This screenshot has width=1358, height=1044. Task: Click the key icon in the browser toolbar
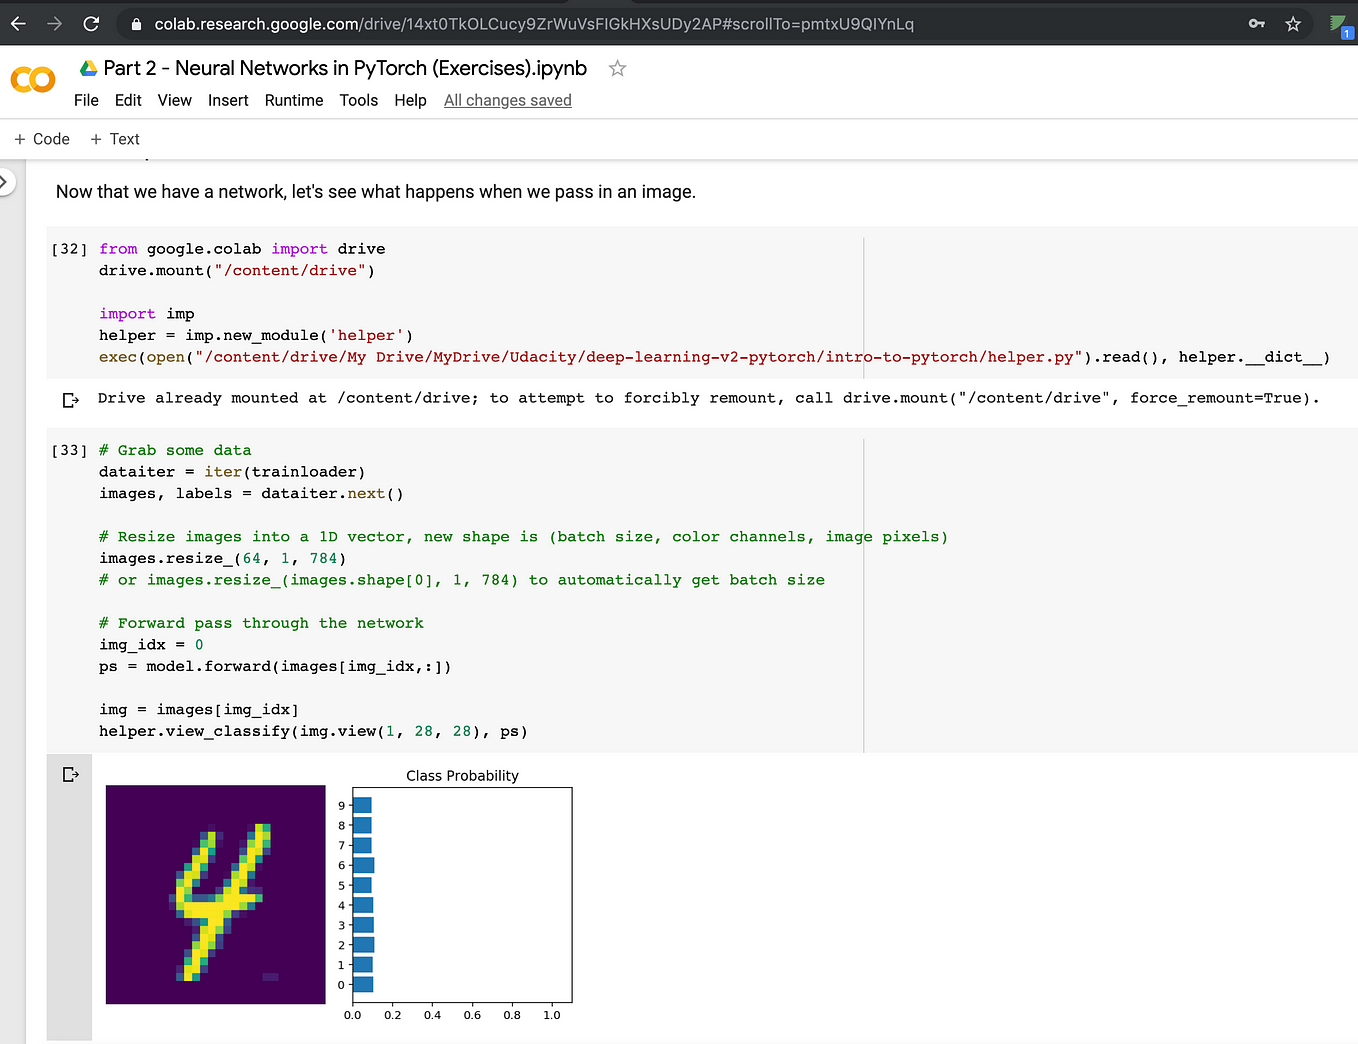(1256, 22)
